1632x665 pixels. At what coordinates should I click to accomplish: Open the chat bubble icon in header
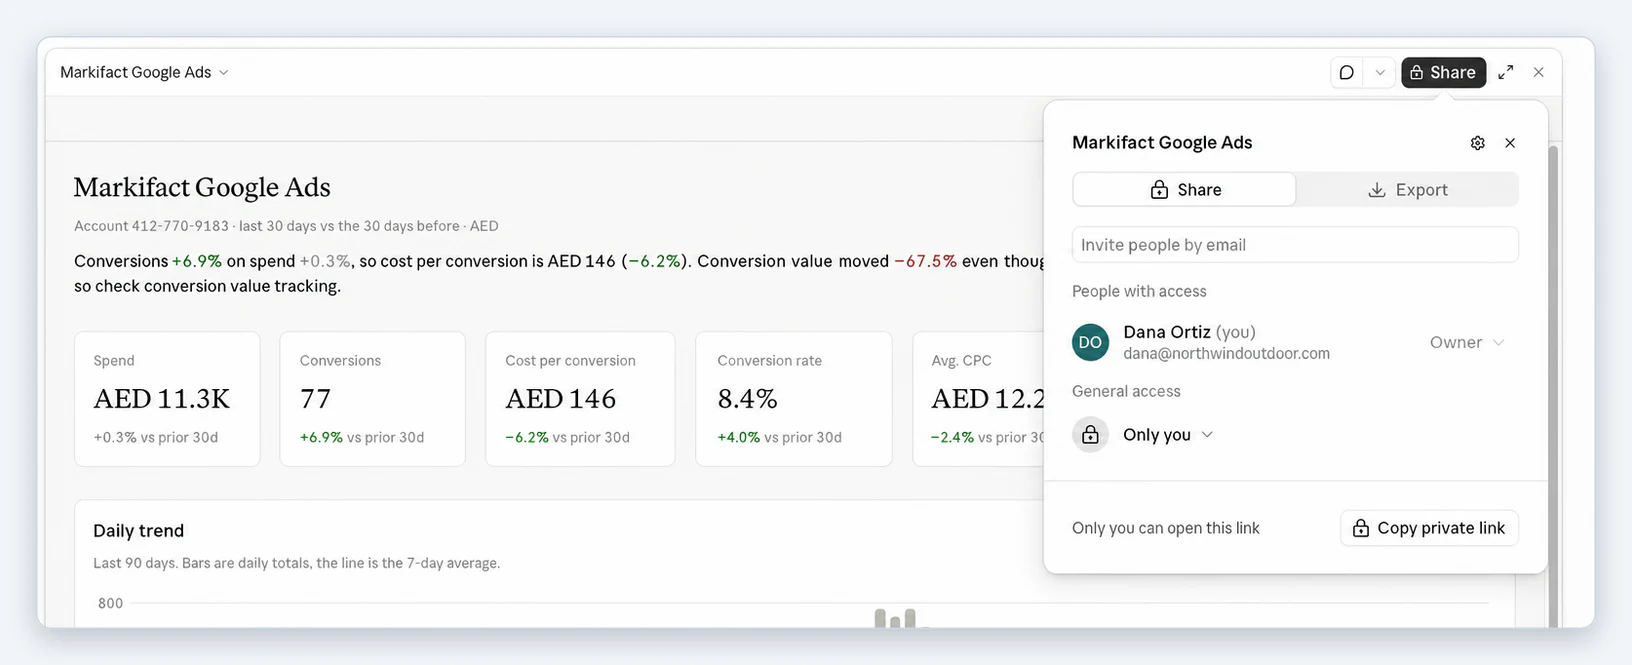coord(1347,72)
